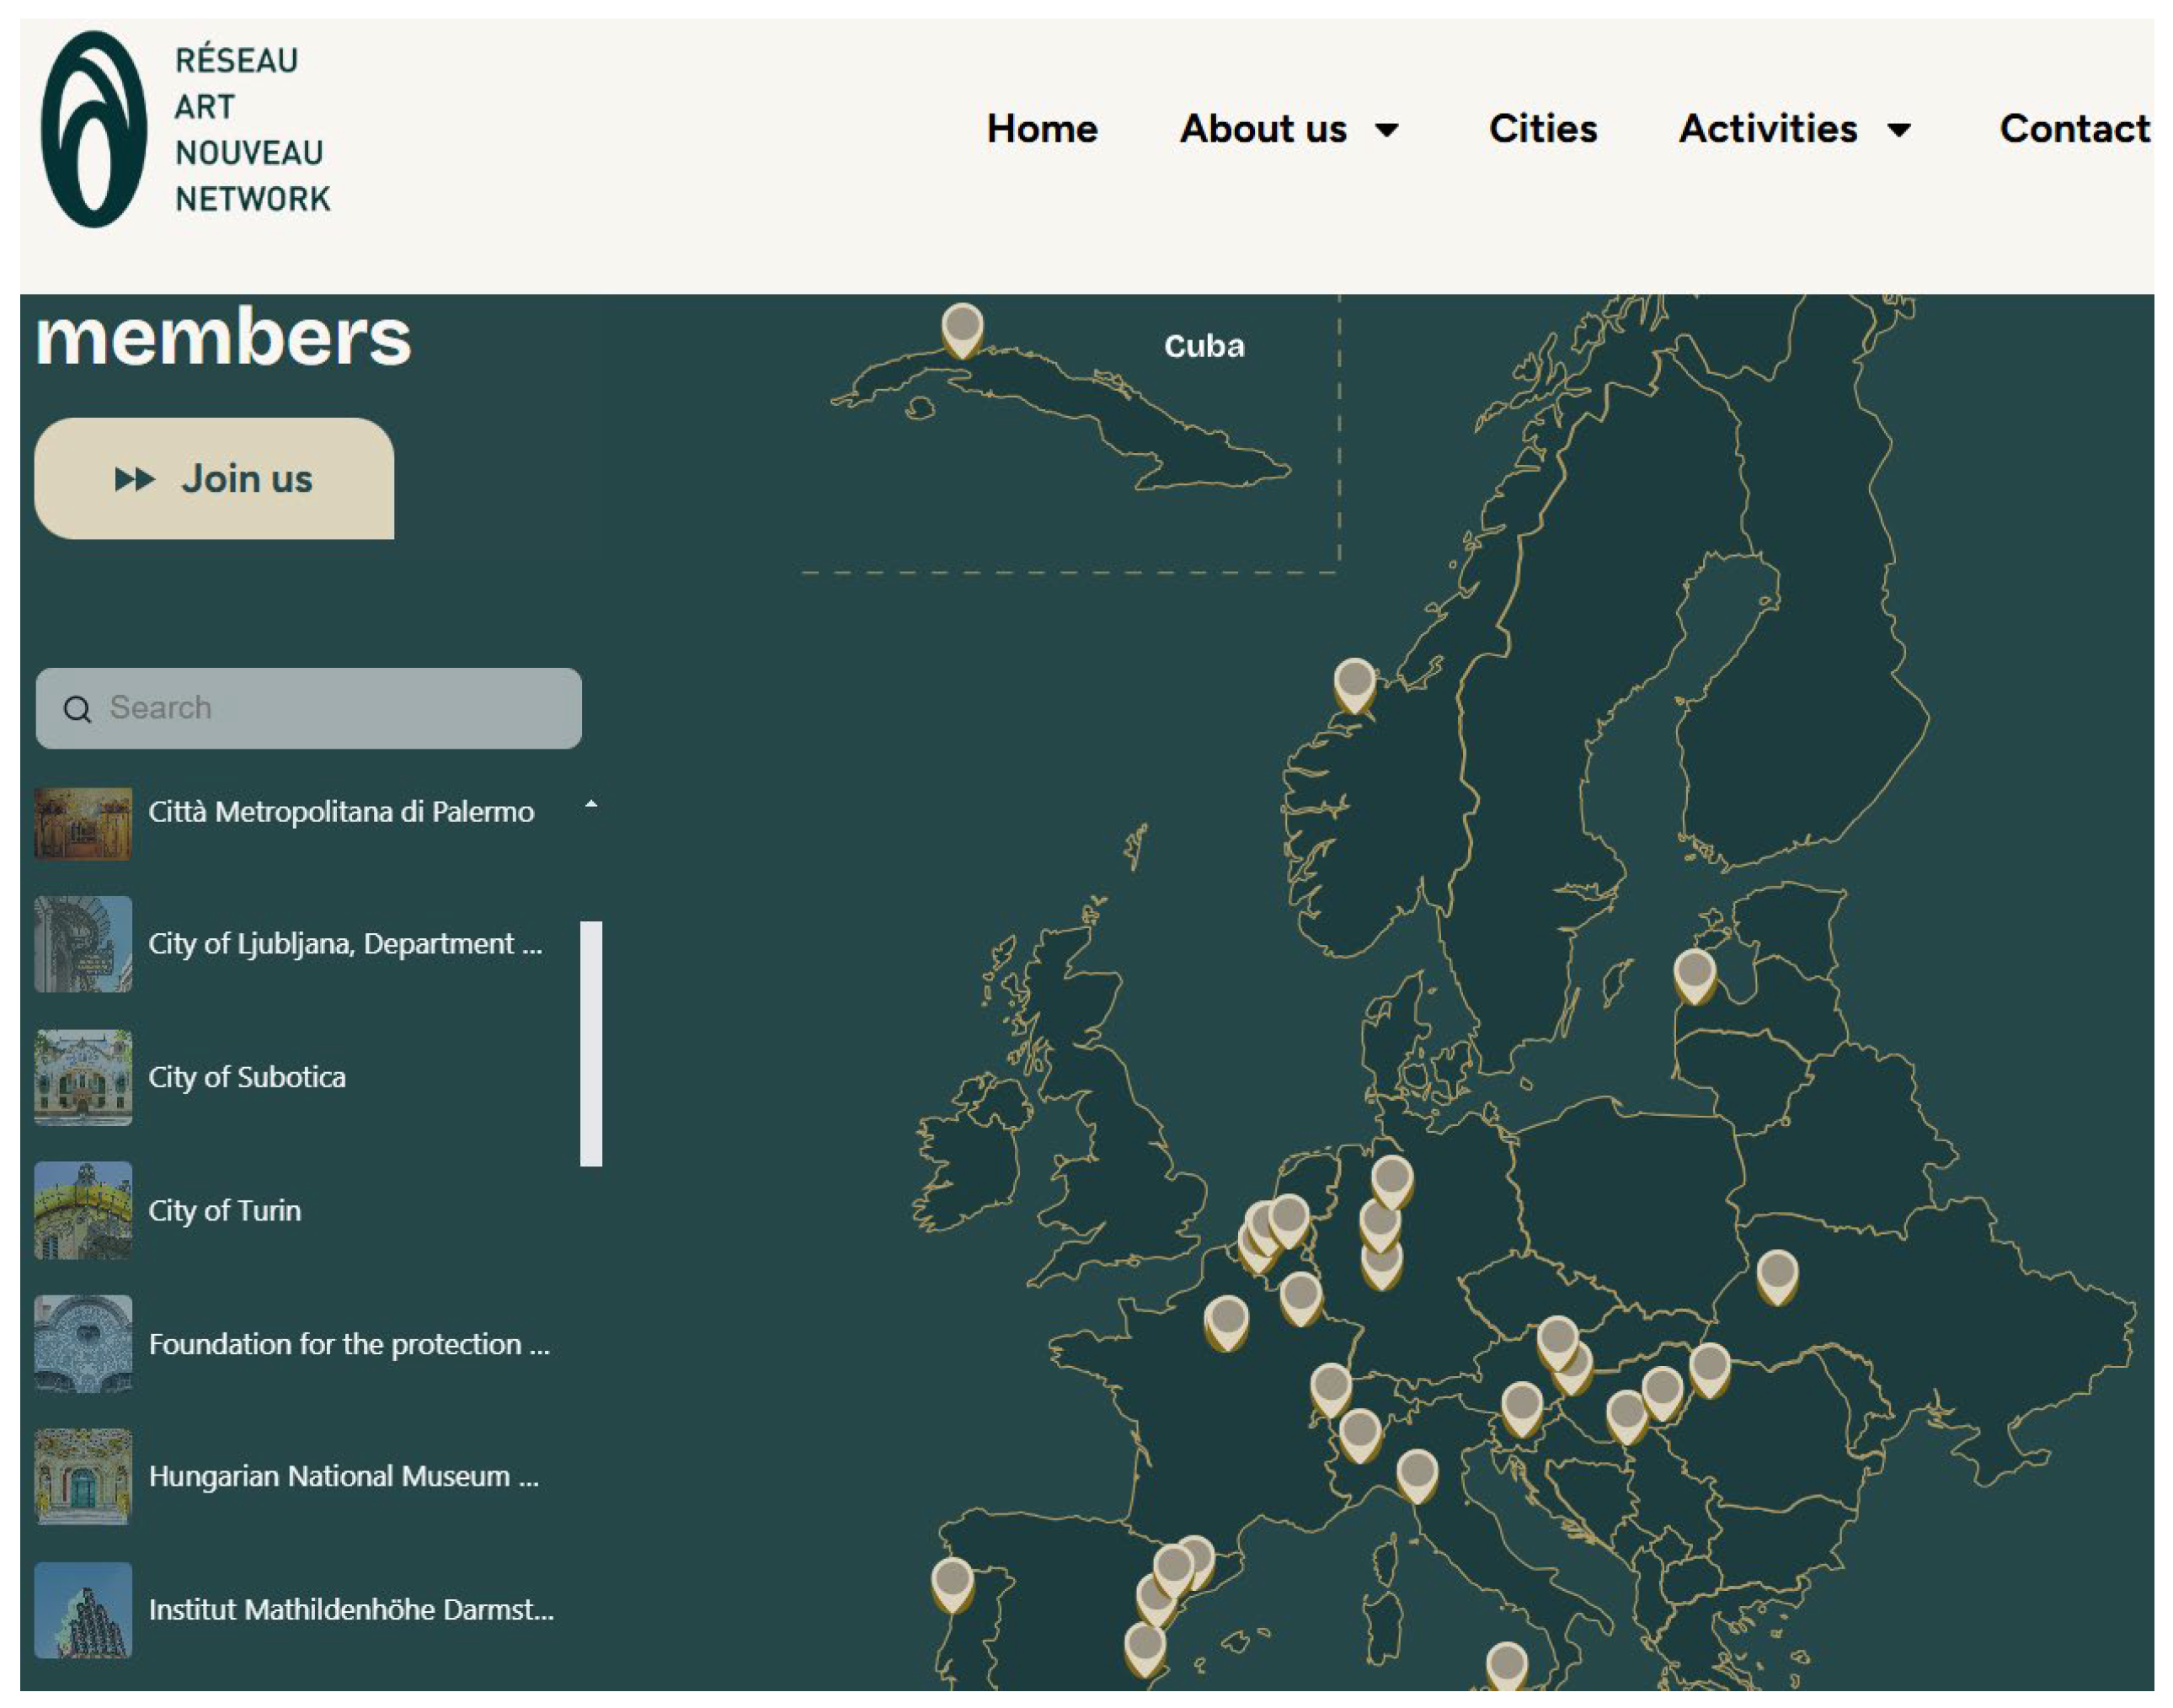Click the map pin on Cuba
The width and height of the screenshot is (2173, 1708).
click(961, 328)
